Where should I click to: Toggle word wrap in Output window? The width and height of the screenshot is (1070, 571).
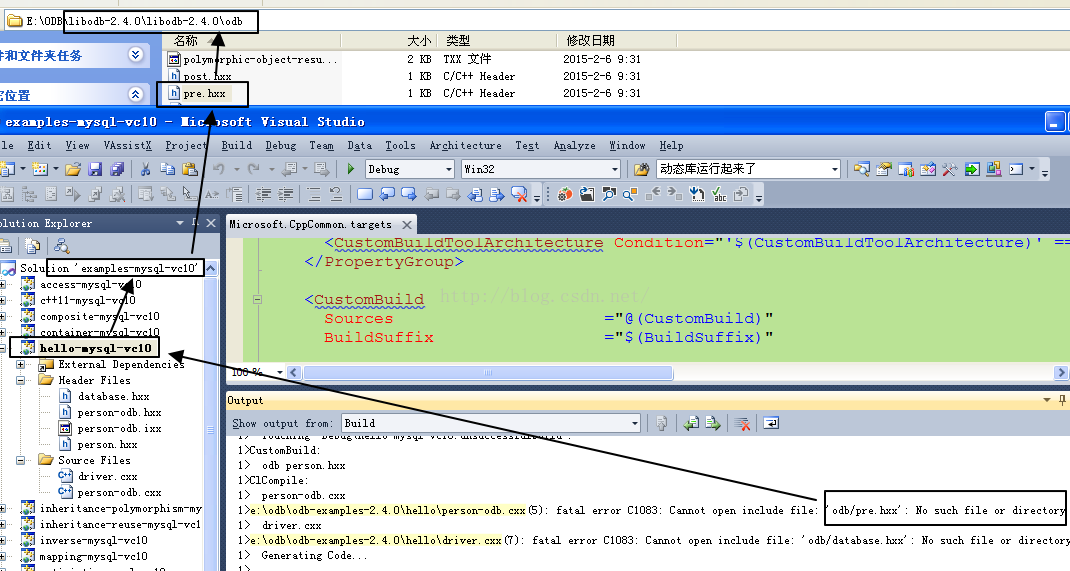[771, 424]
